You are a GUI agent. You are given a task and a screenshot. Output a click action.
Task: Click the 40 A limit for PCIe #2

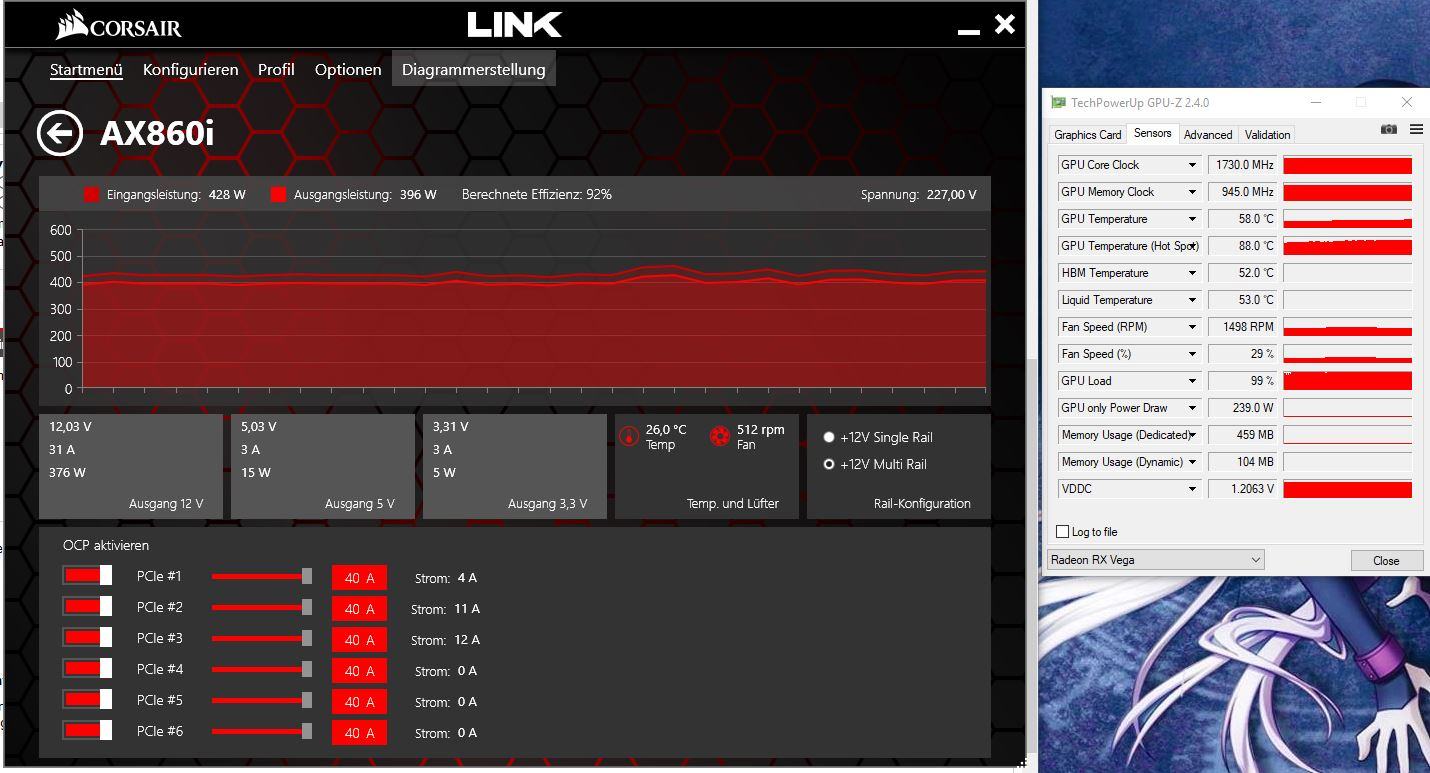click(359, 609)
